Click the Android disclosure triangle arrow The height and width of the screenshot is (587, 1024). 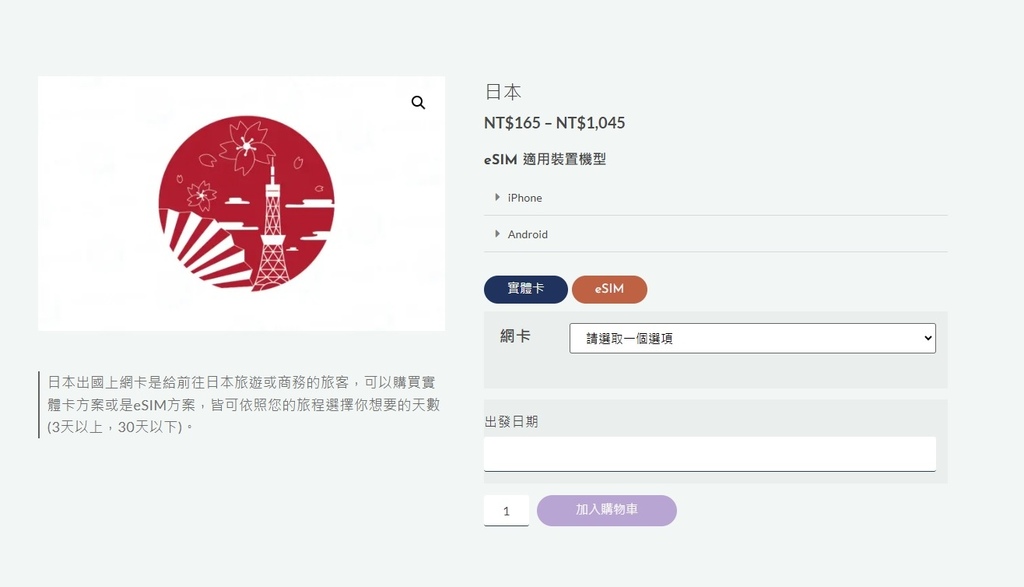(498, 234)
